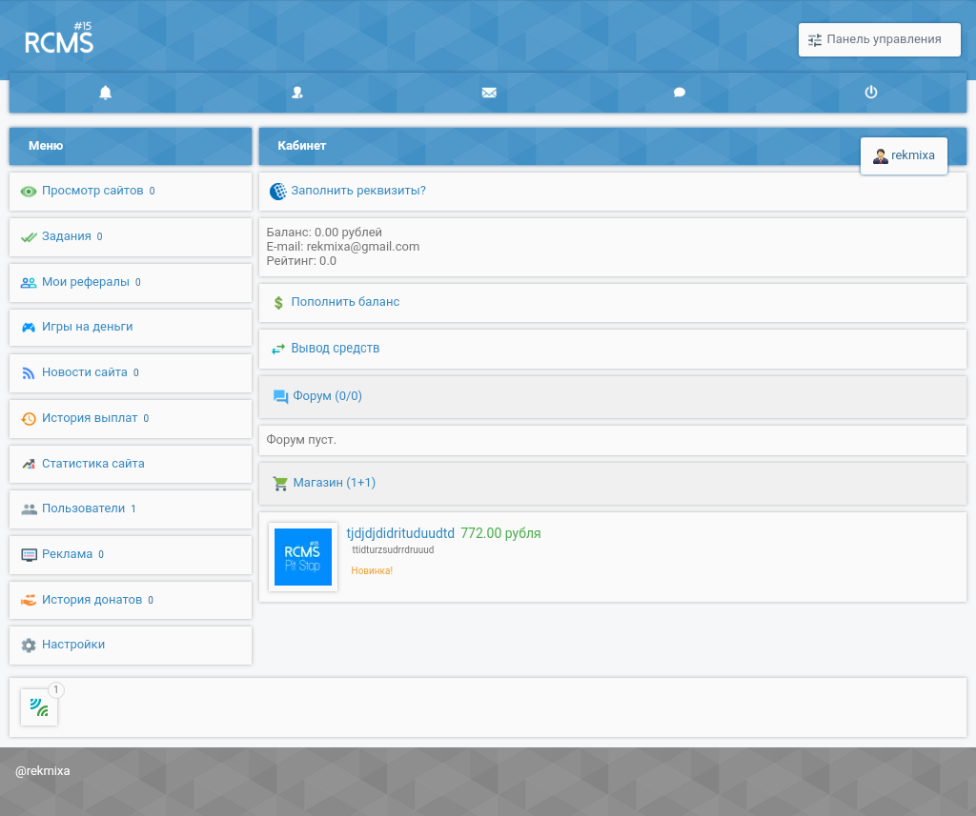Click the rekmixa profile button

(903, 156)
